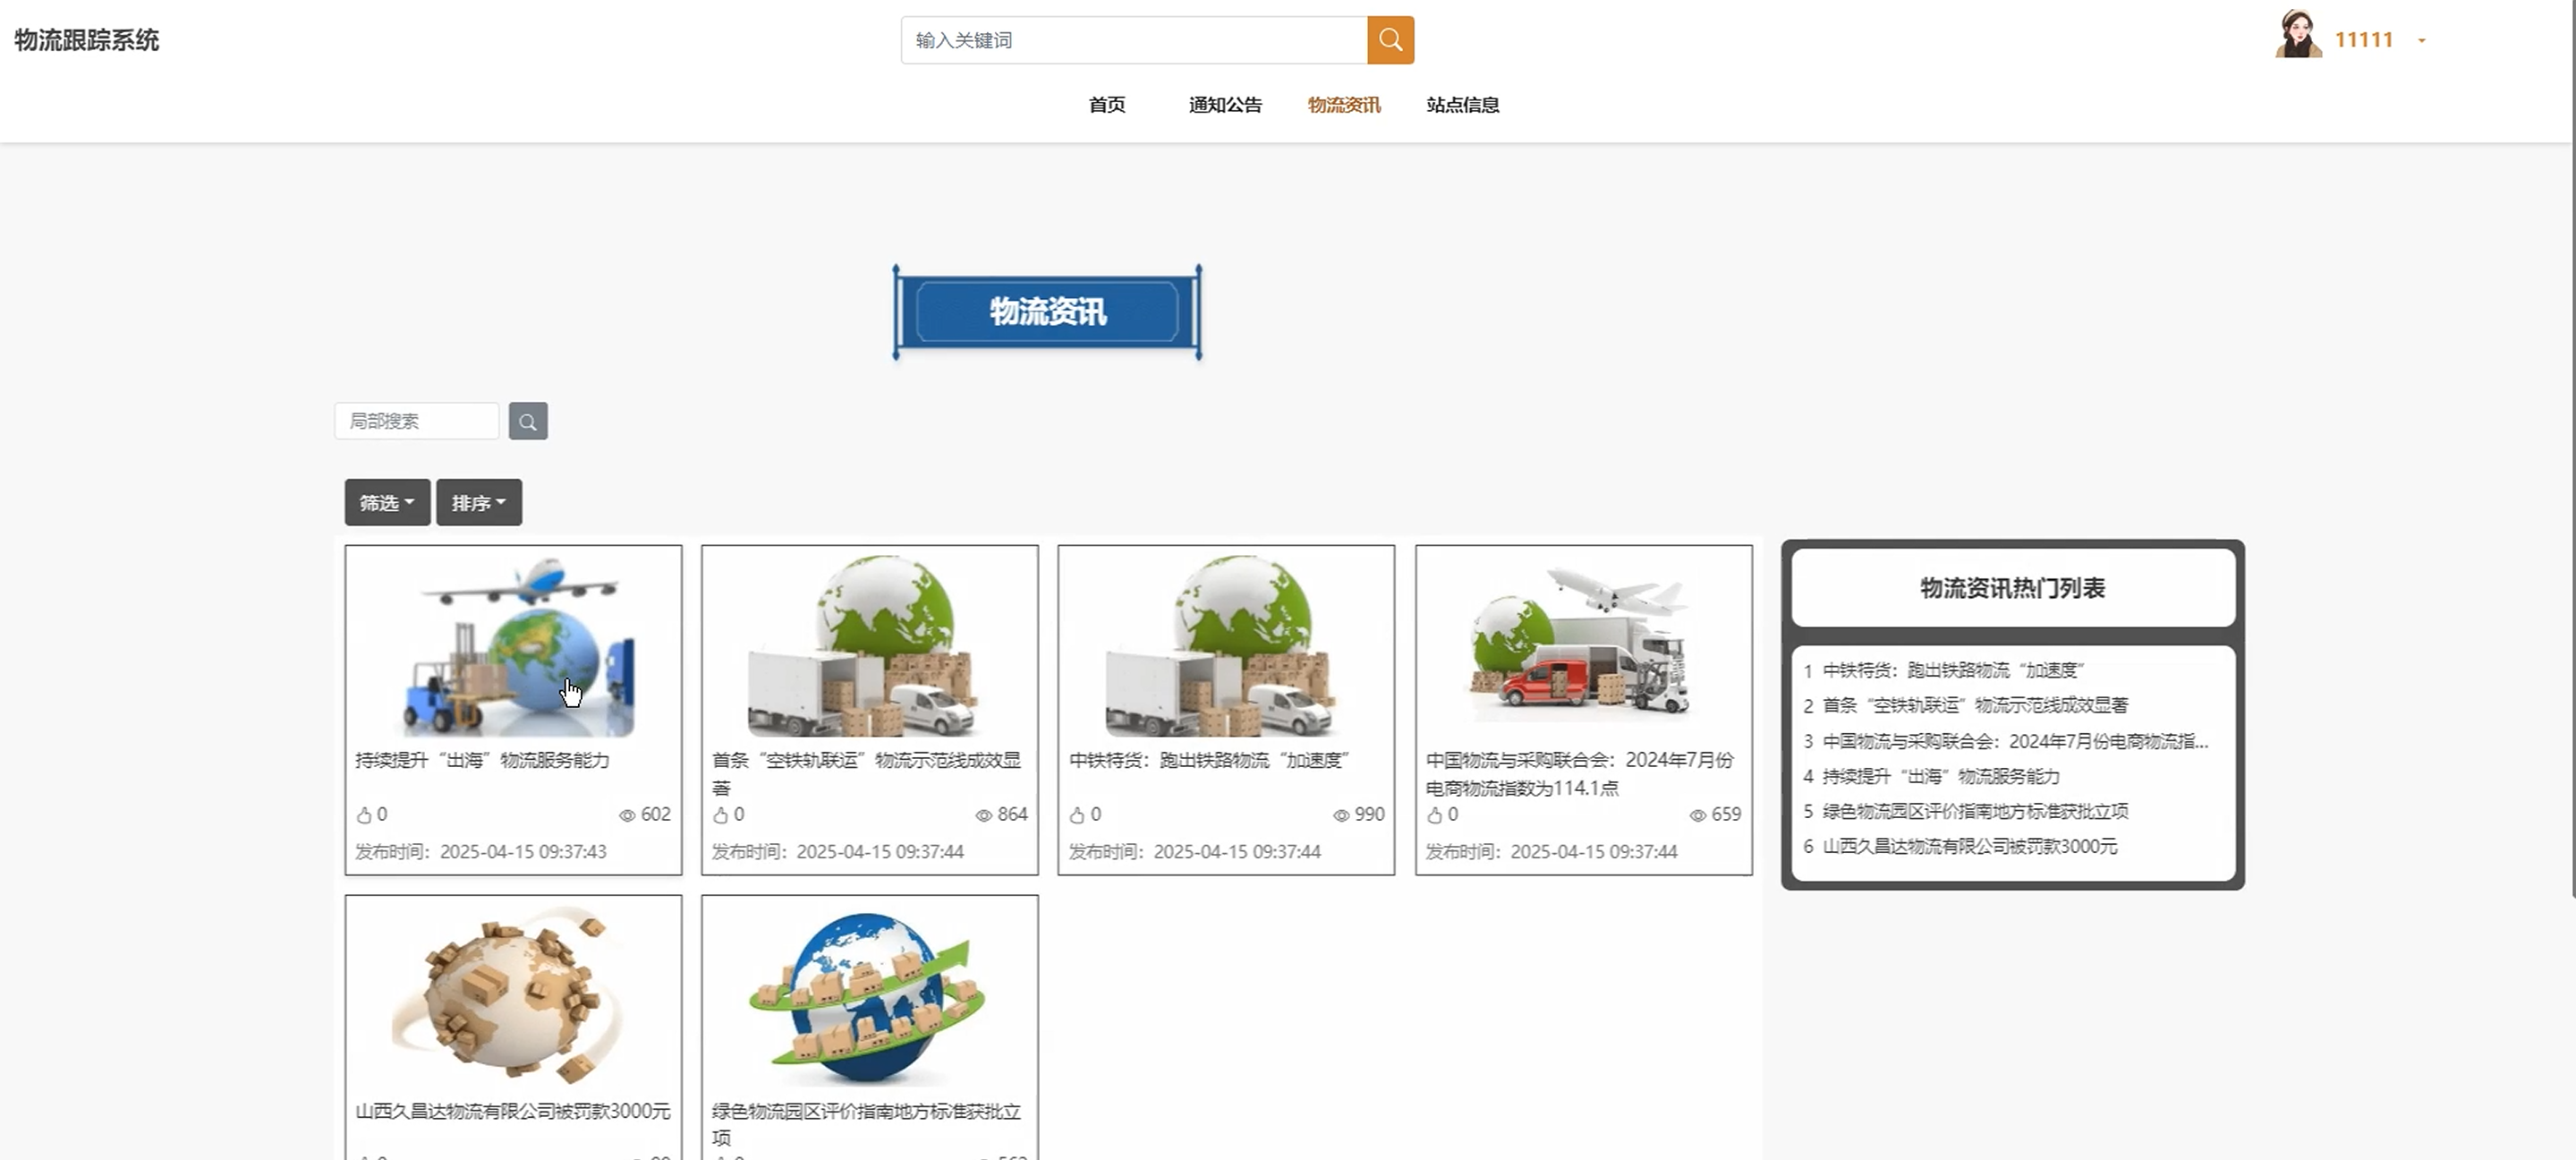Click the 输入关键词 keyword search field
2576x1160 pixels.
click(1133, 40)
